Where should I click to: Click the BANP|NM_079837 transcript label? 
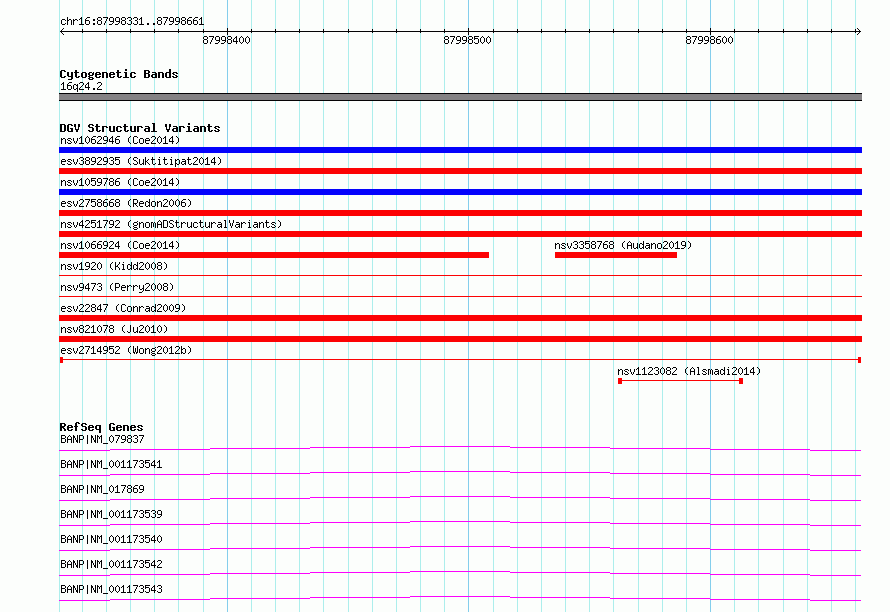pyautogui.click(x=102, y=439)
